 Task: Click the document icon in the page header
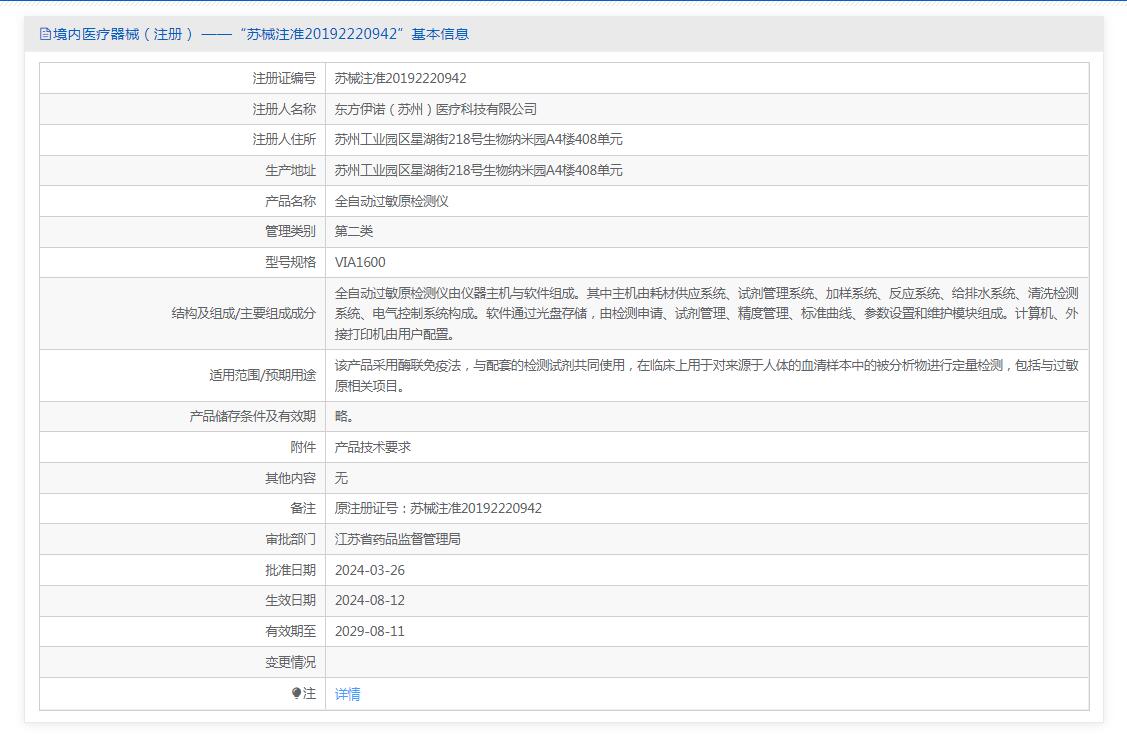(45, 34)
